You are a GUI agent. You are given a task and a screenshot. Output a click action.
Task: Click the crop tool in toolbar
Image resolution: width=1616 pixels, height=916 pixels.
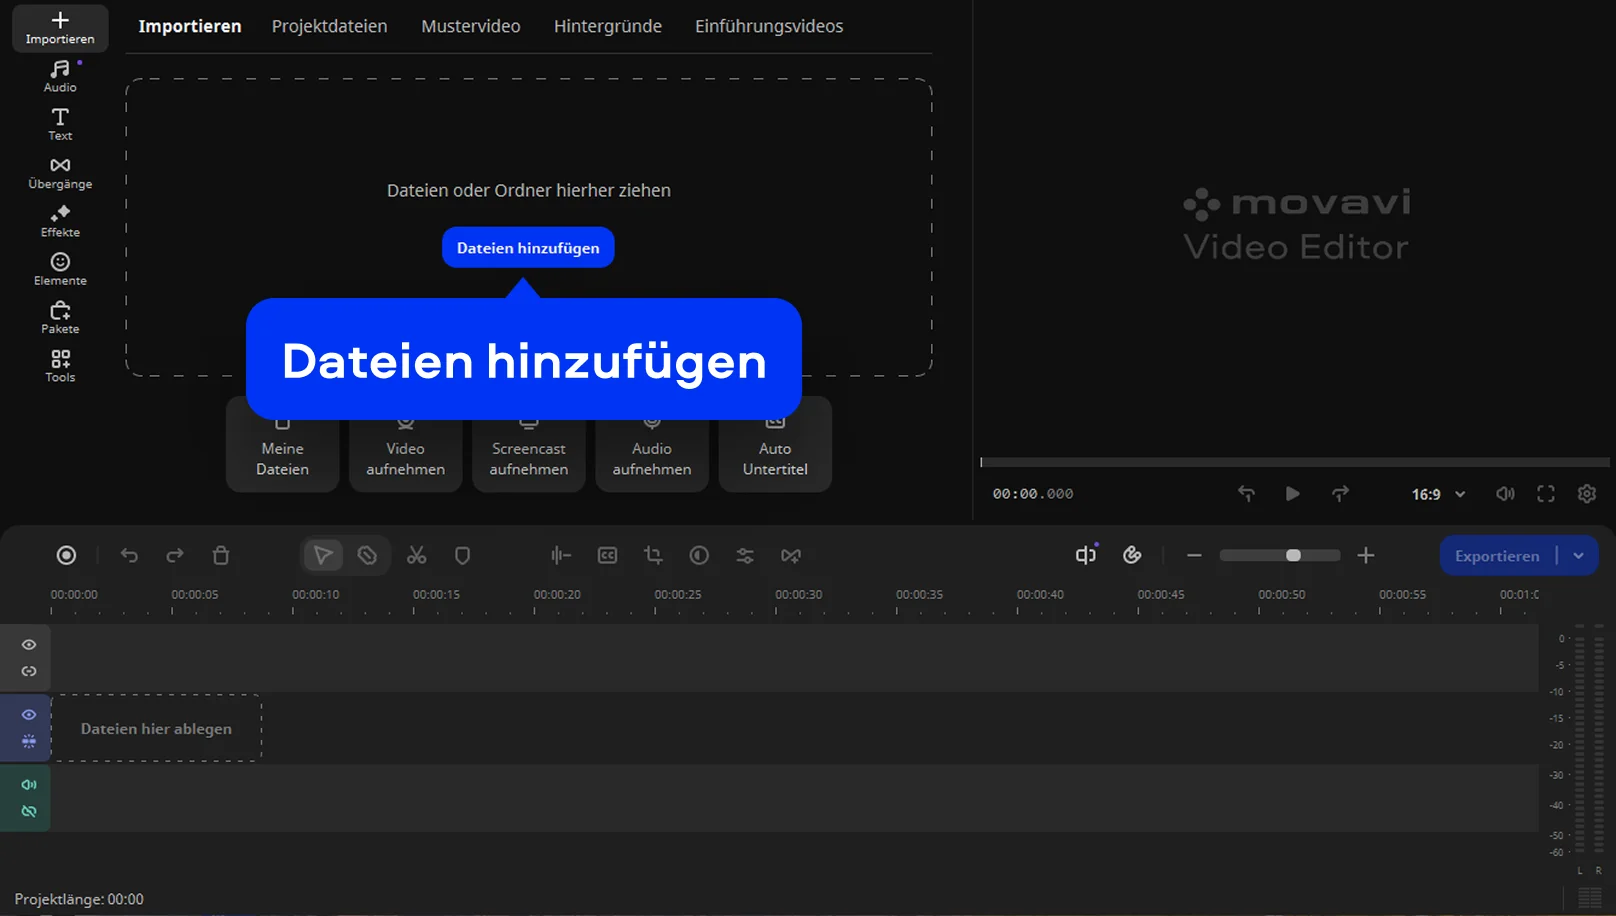point(653,555)
